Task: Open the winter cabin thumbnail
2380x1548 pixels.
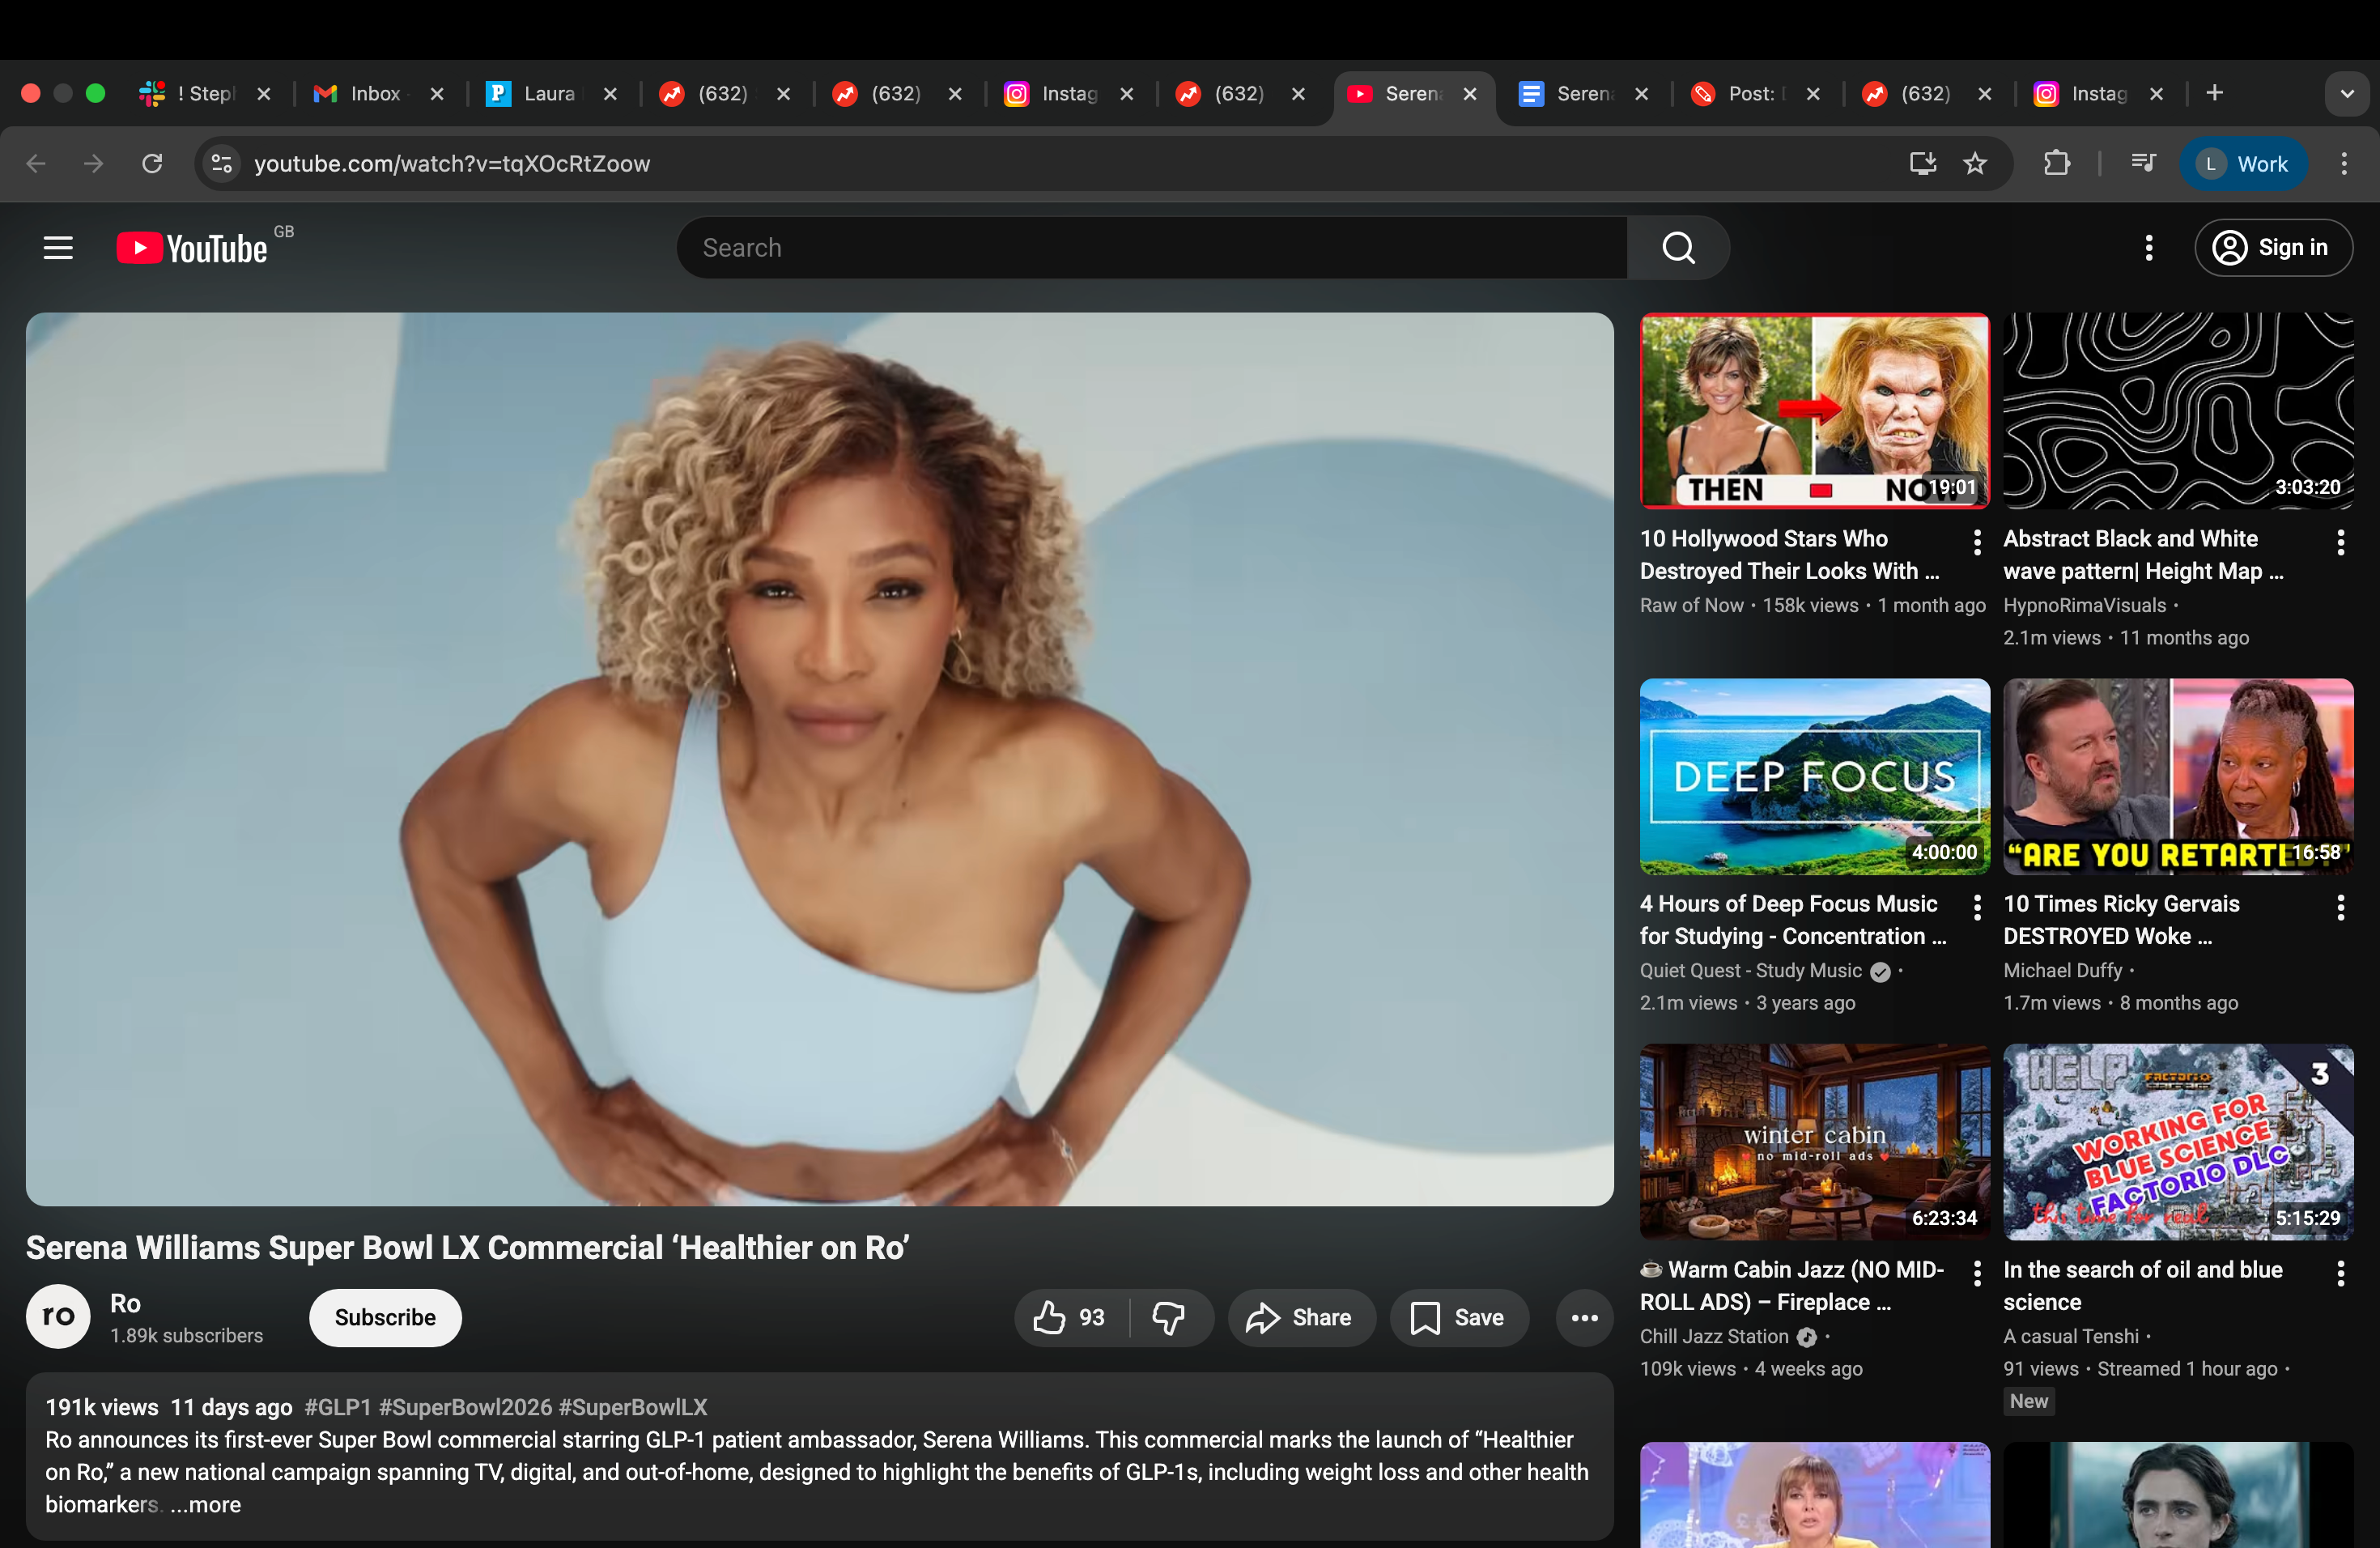Action: click(x=1814, y=1142)
